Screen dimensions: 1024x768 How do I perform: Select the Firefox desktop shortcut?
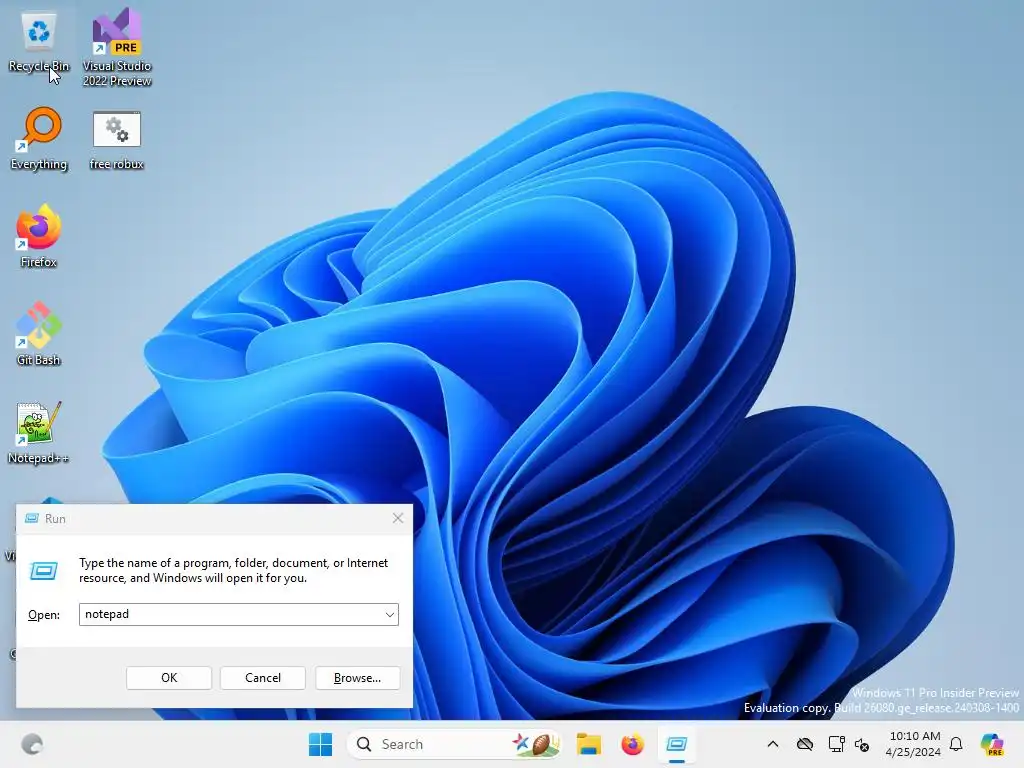tap(39, 236)
